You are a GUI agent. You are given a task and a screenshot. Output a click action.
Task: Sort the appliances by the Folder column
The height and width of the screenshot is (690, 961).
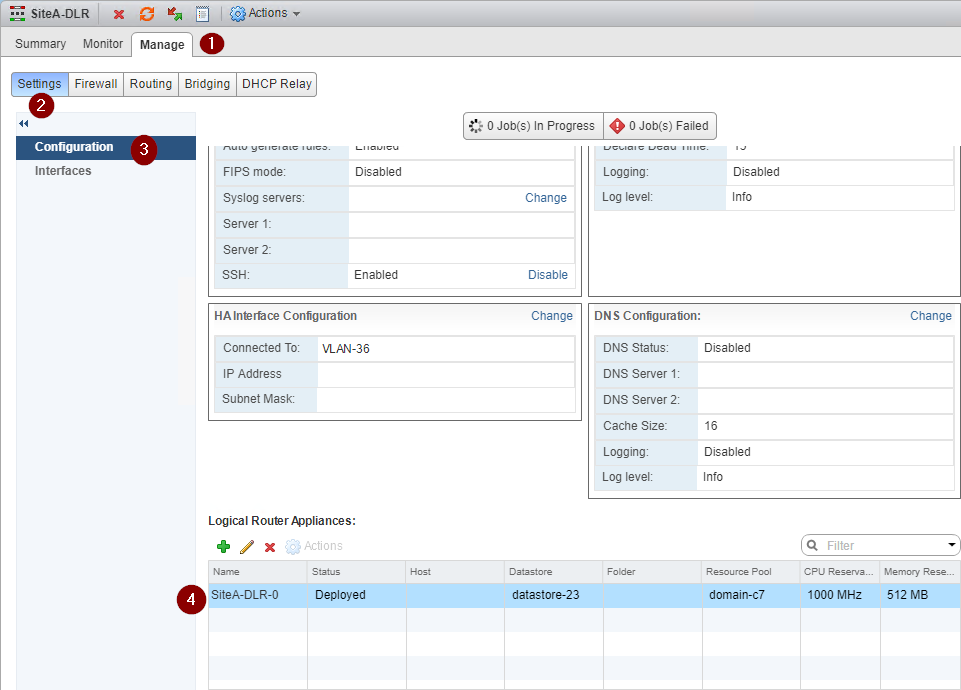(653, 572)
